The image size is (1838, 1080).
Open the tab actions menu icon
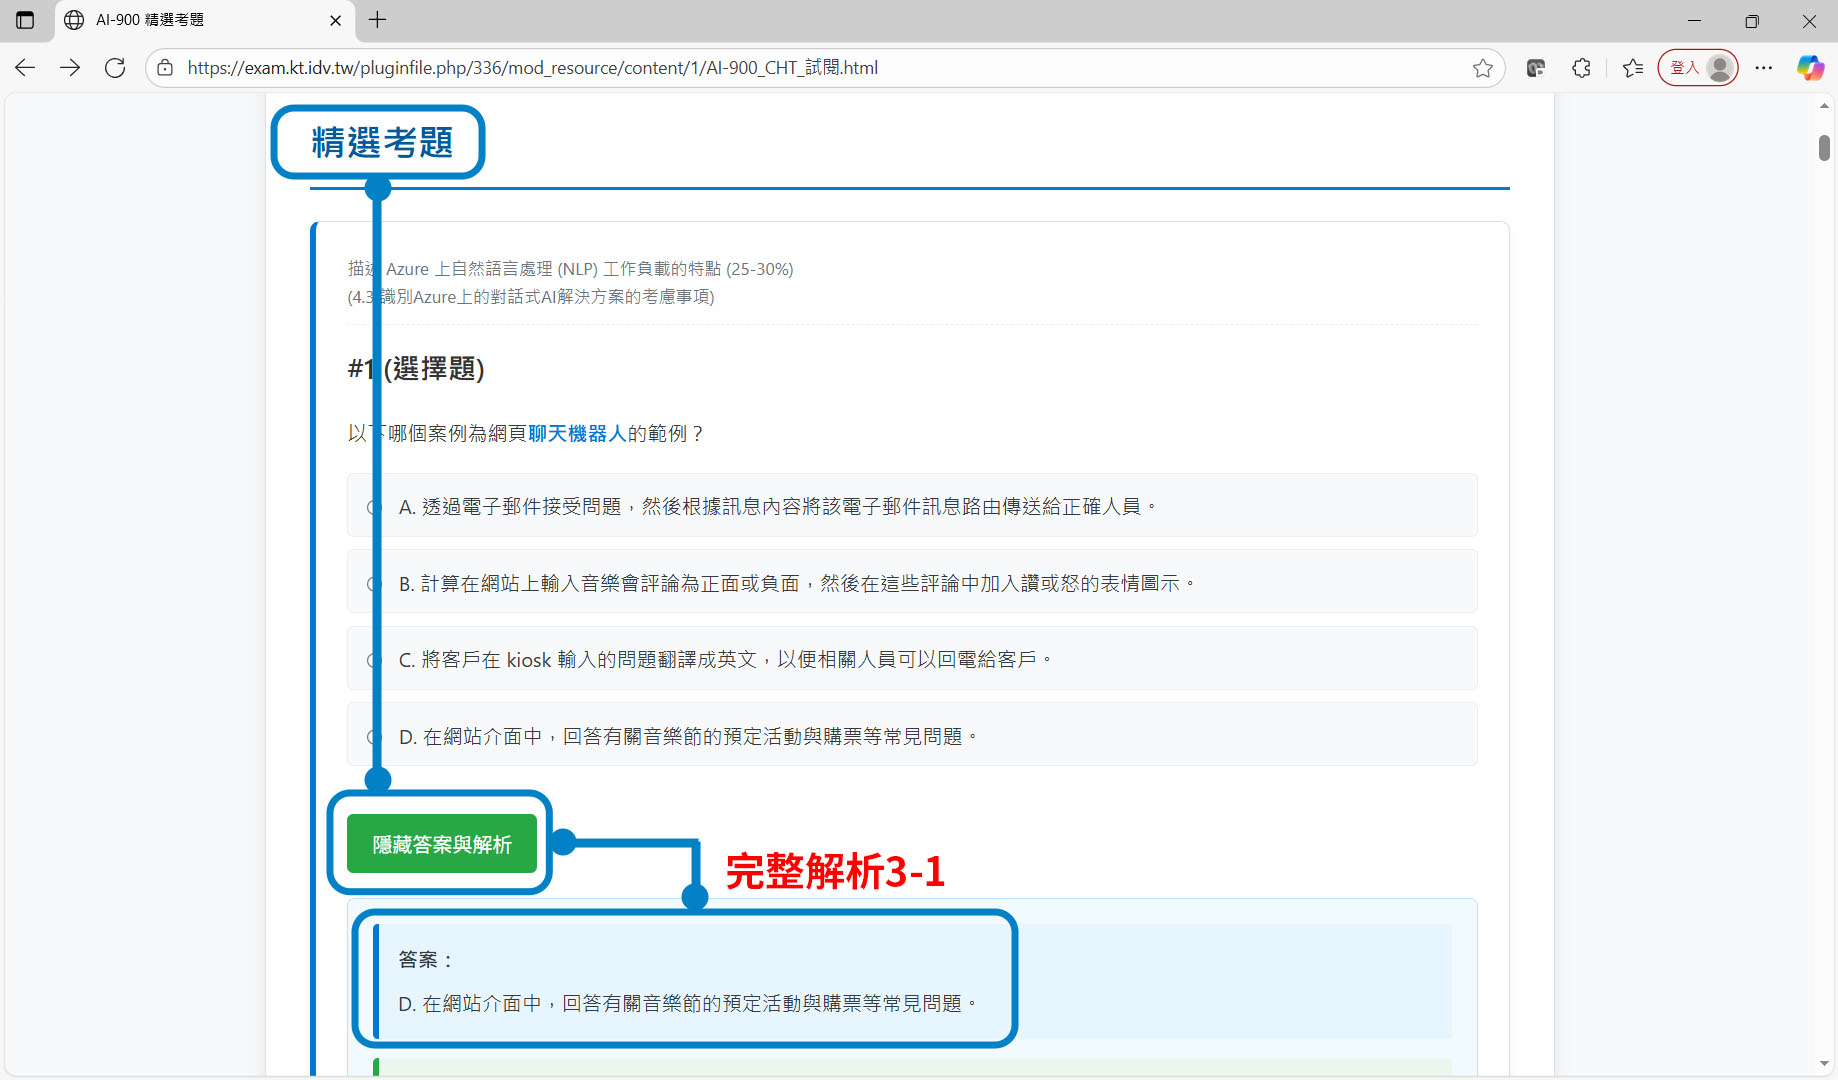[x=25, y=20]
